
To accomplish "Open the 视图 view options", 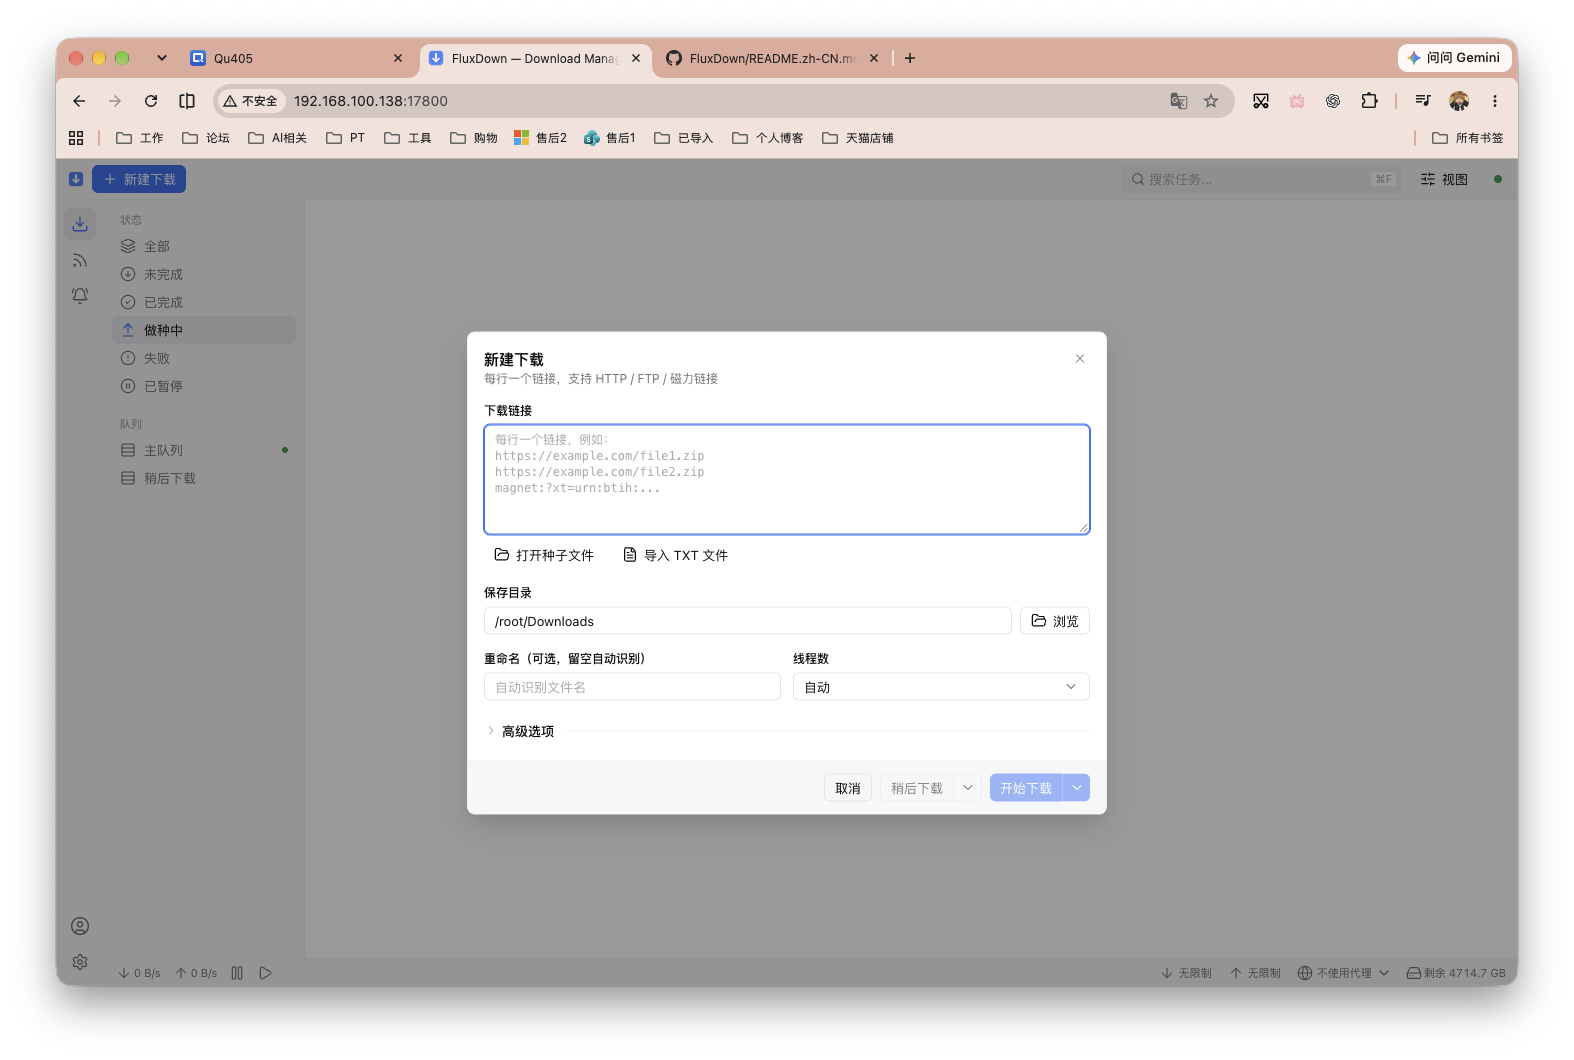I will point(1444,179).
